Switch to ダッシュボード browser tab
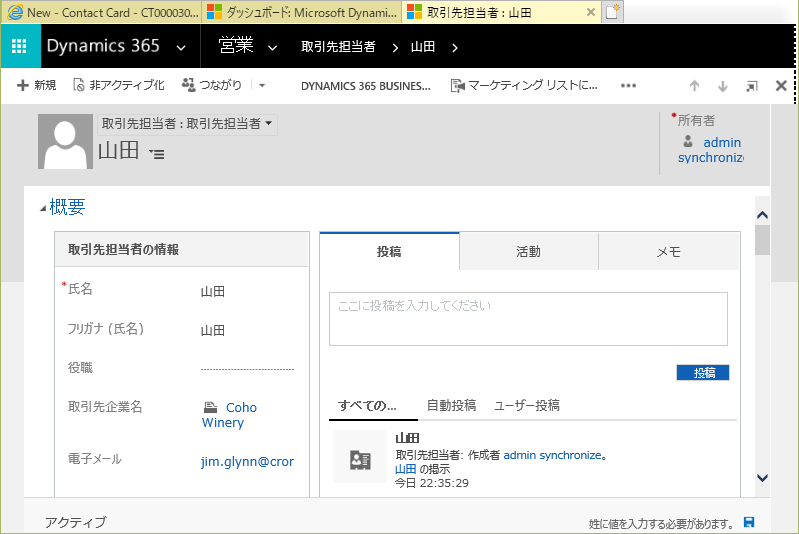The height and width of the screenshot is (534, 799). click(303, 12)
